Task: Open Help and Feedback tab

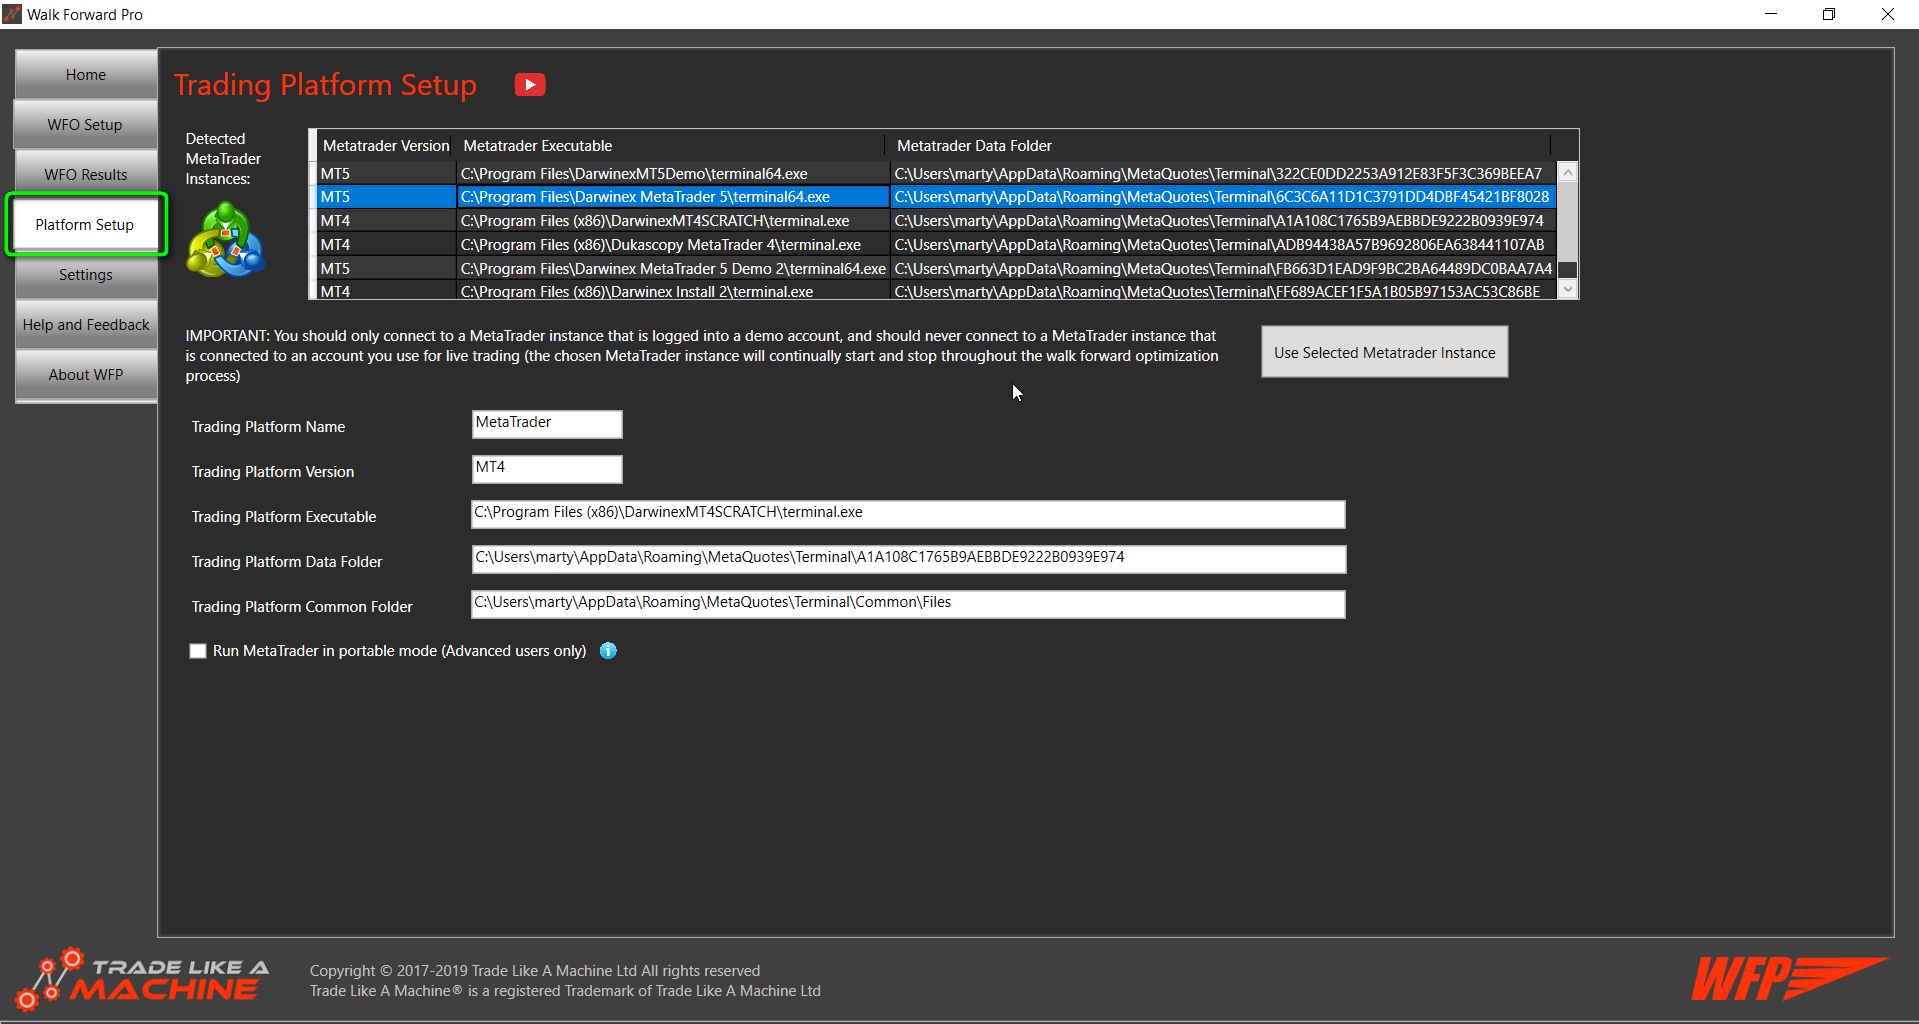Action: pyautogui.click(x=86, y=324)
